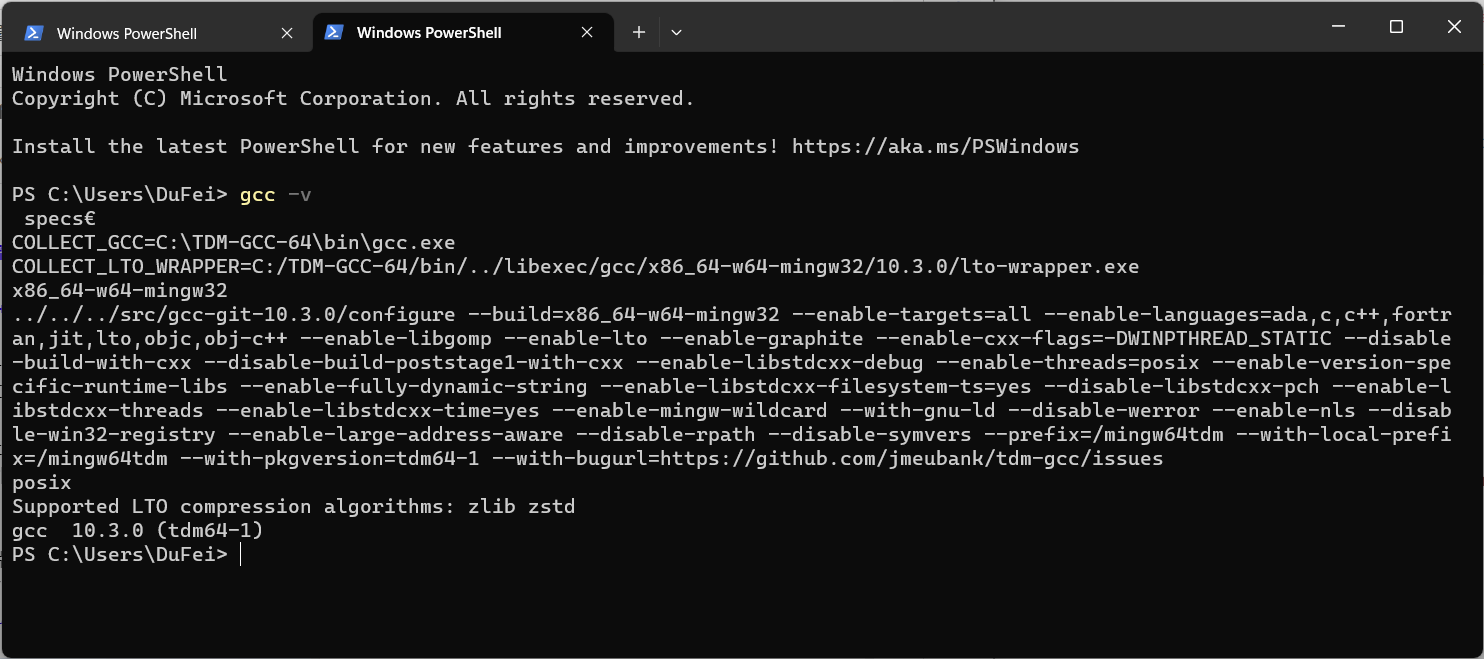Click the 'gcc 10.3.0 (tdm64-1)' version line
The width and height of the screenshot is (1484, 659).
tap(137, 531)
